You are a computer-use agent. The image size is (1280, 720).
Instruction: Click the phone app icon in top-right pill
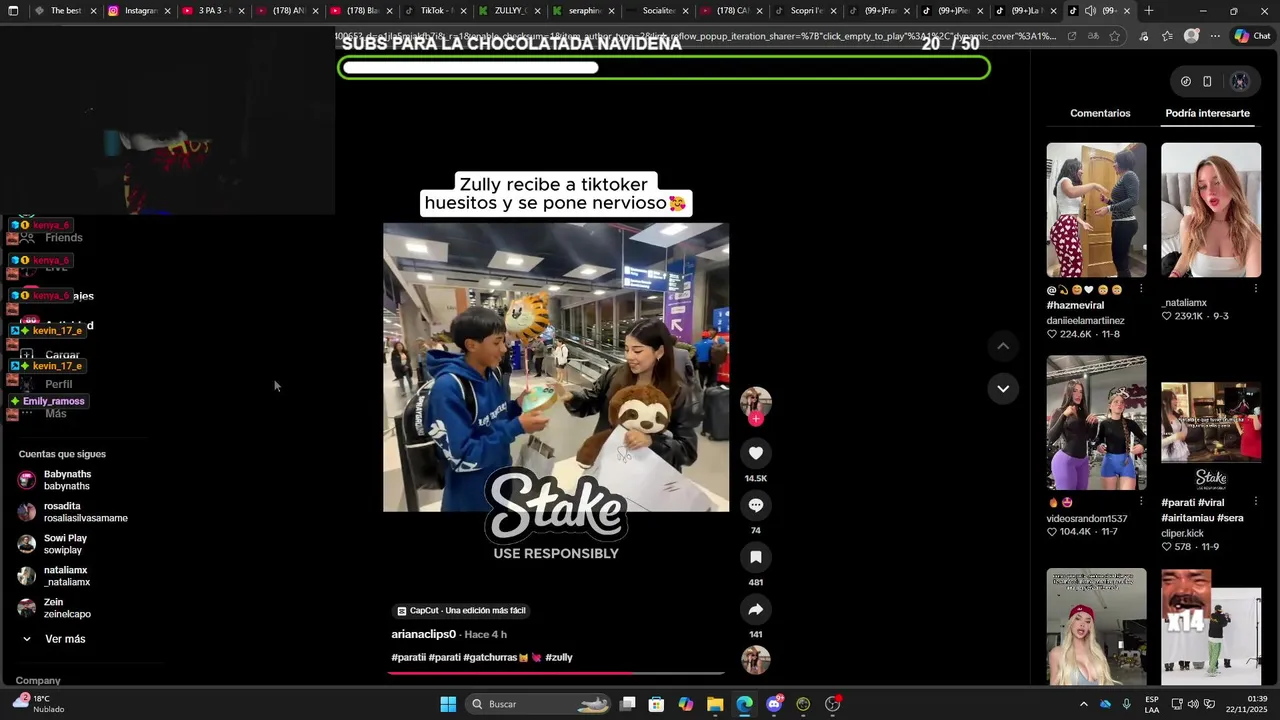click(x=1207, y=82)
